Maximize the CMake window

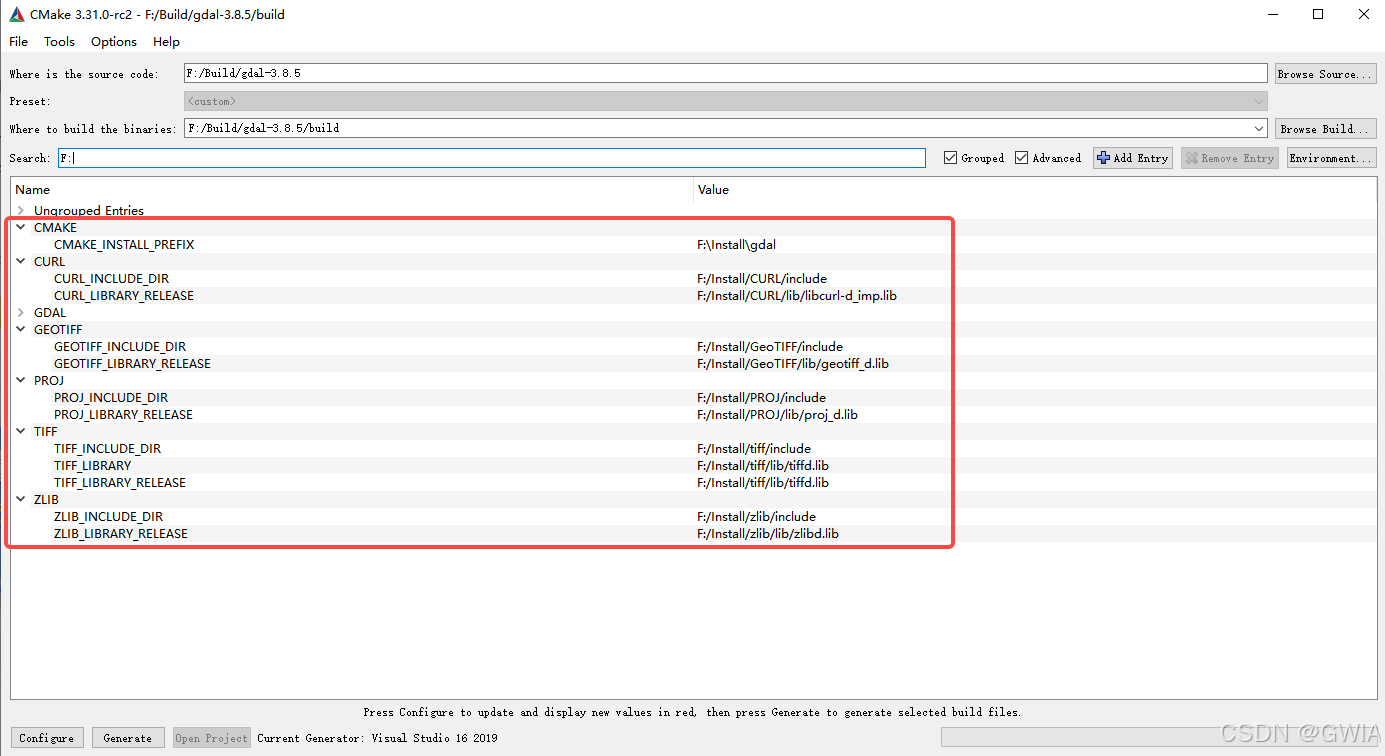[1318, 14]
